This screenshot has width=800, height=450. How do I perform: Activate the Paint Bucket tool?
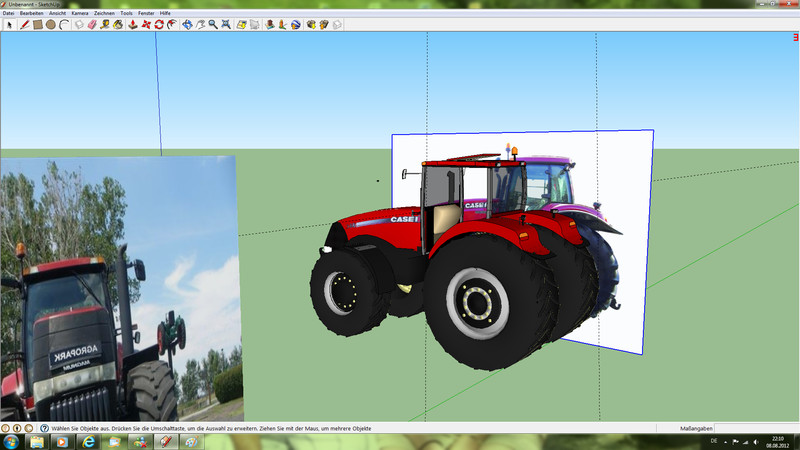[x=118, y=24]
